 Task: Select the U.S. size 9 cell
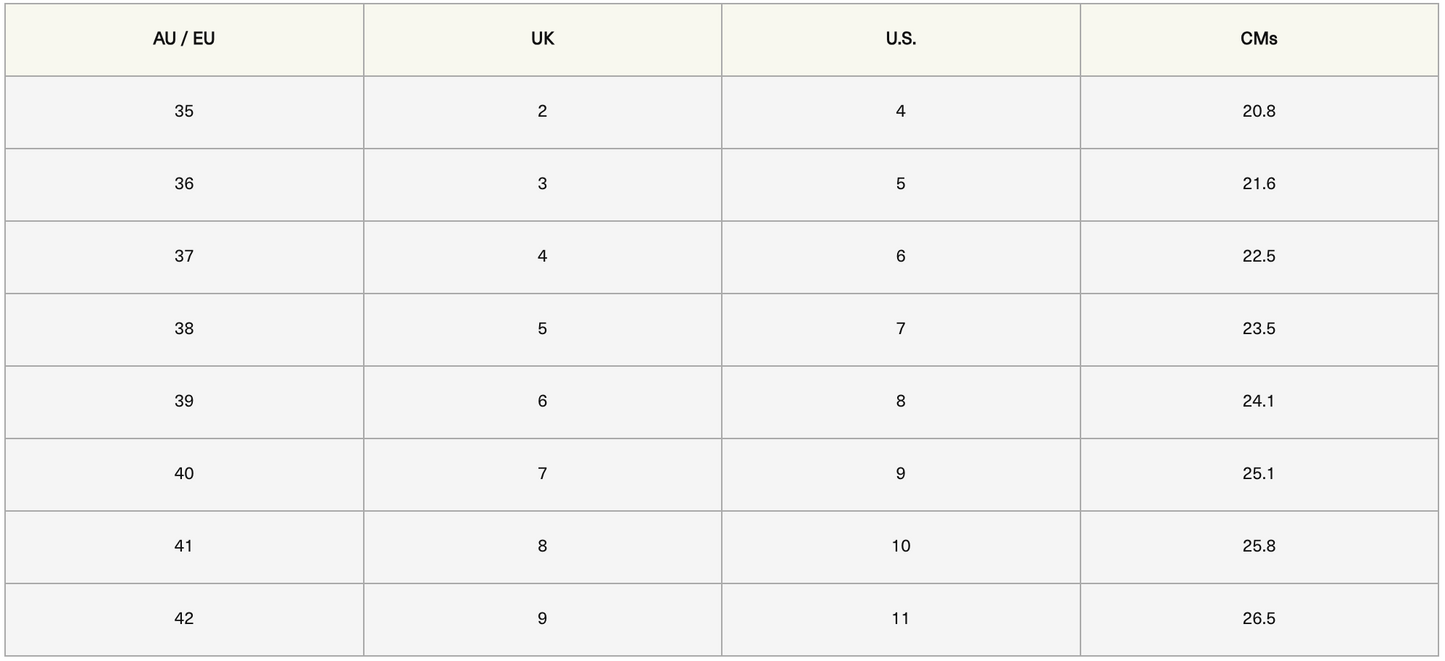point(900,474)
